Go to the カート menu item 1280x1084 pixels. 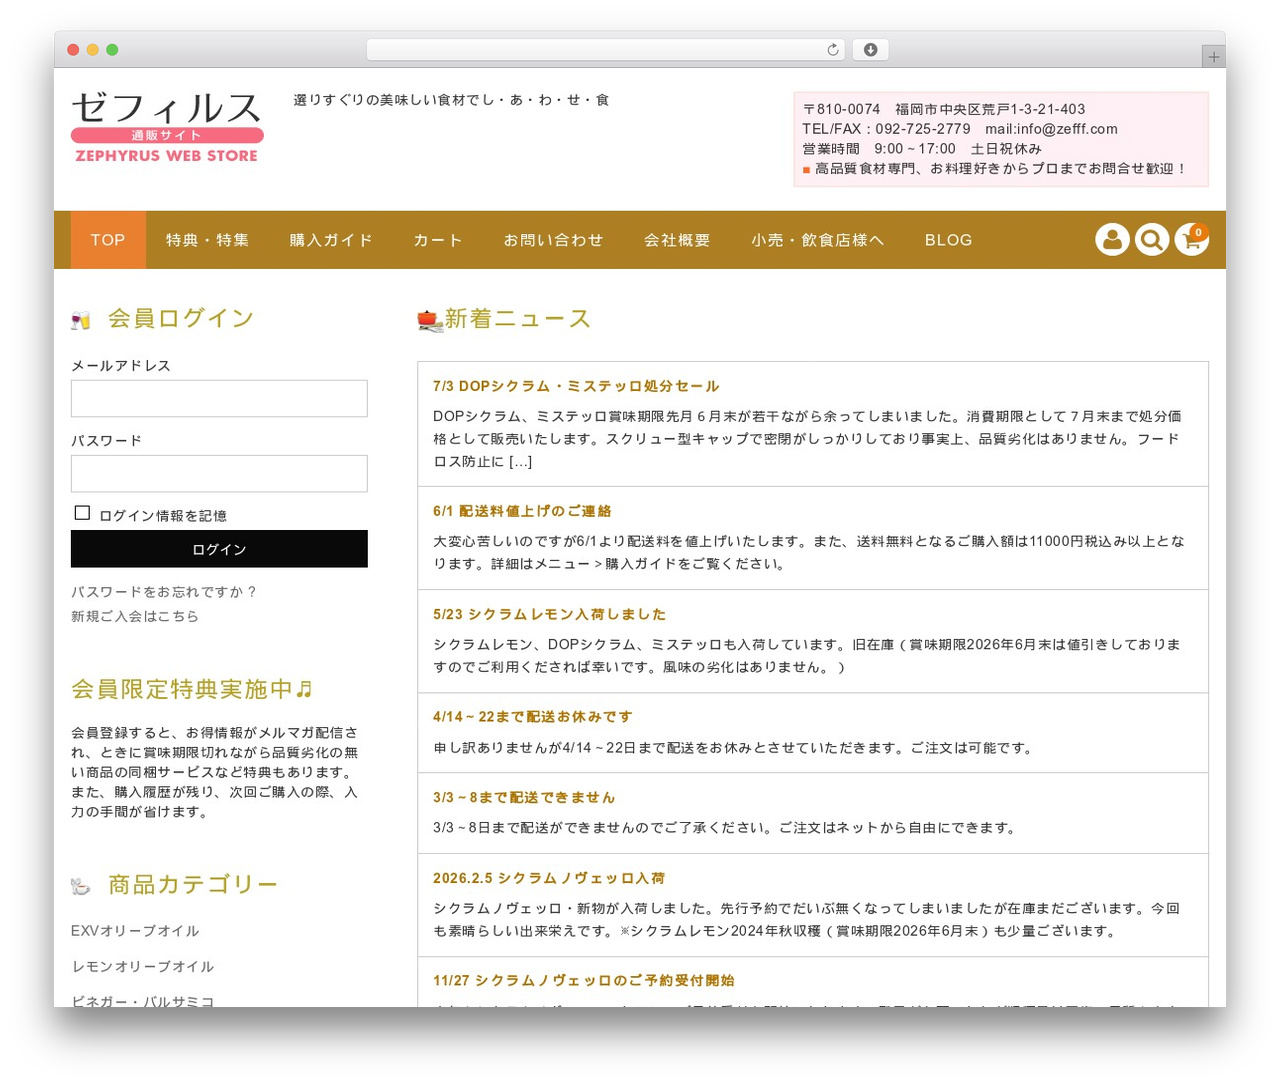click(x=438, y=240)
